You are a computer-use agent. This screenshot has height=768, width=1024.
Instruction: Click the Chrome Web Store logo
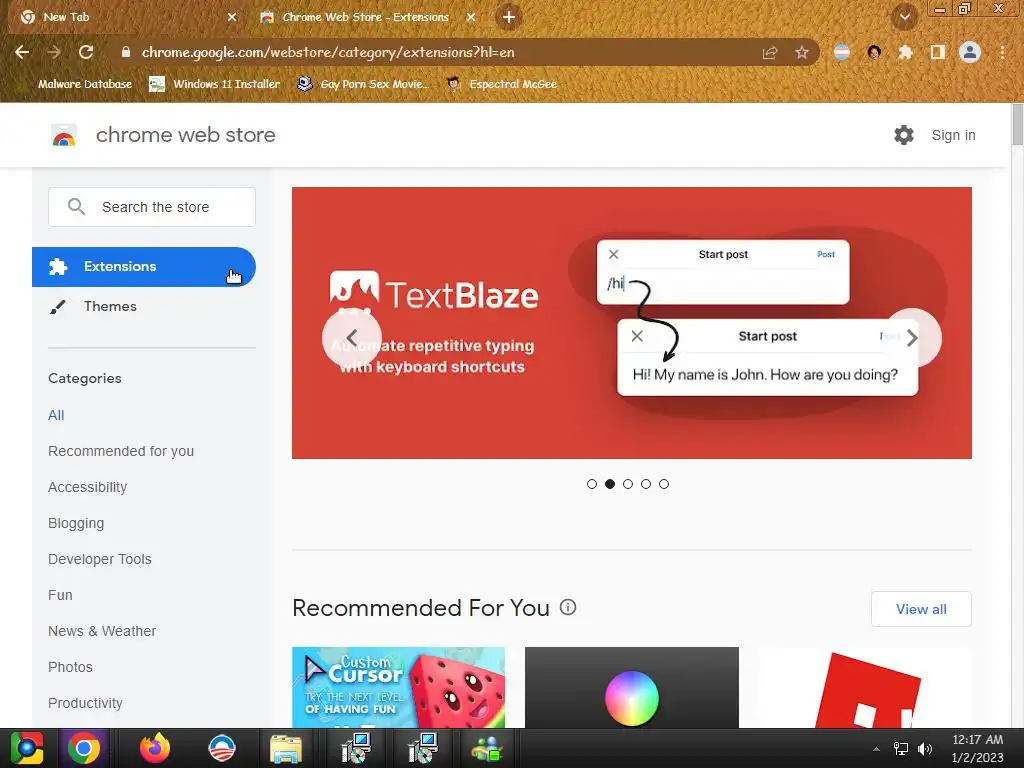64,135
